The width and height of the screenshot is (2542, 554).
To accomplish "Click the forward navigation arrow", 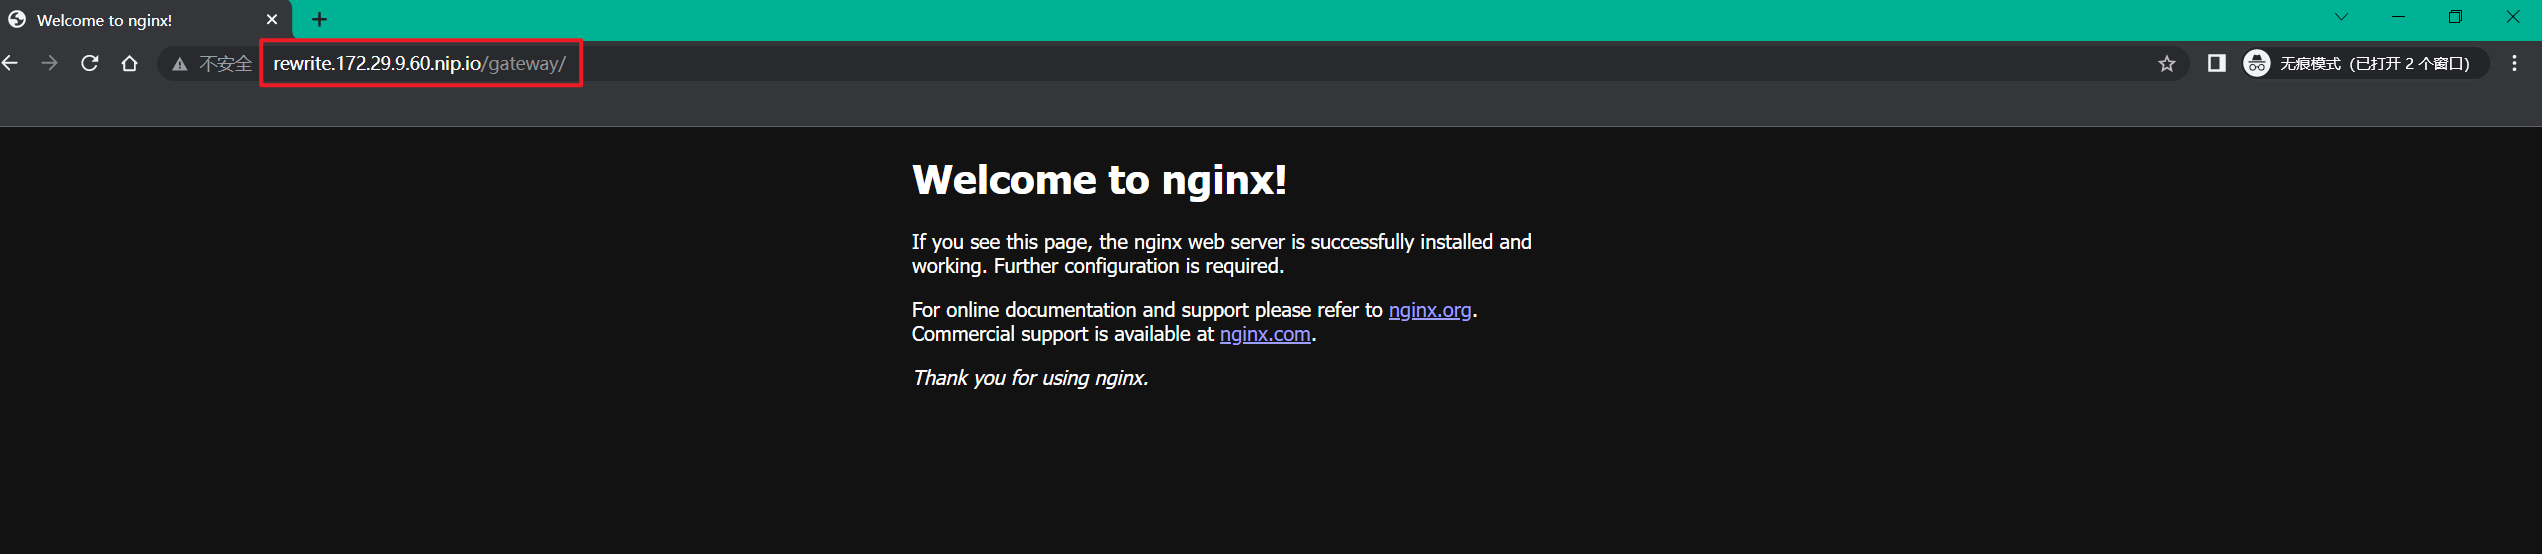I will pyautogui.click(x=49, y=64).
